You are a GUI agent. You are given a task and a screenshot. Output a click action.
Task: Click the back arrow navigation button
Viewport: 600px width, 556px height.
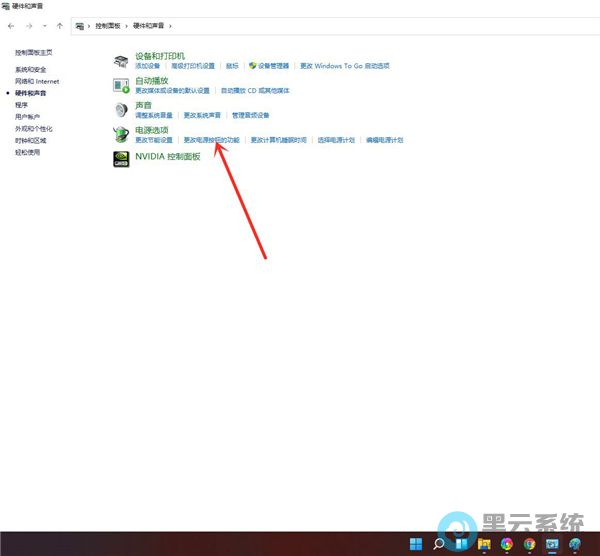point(11,24)
